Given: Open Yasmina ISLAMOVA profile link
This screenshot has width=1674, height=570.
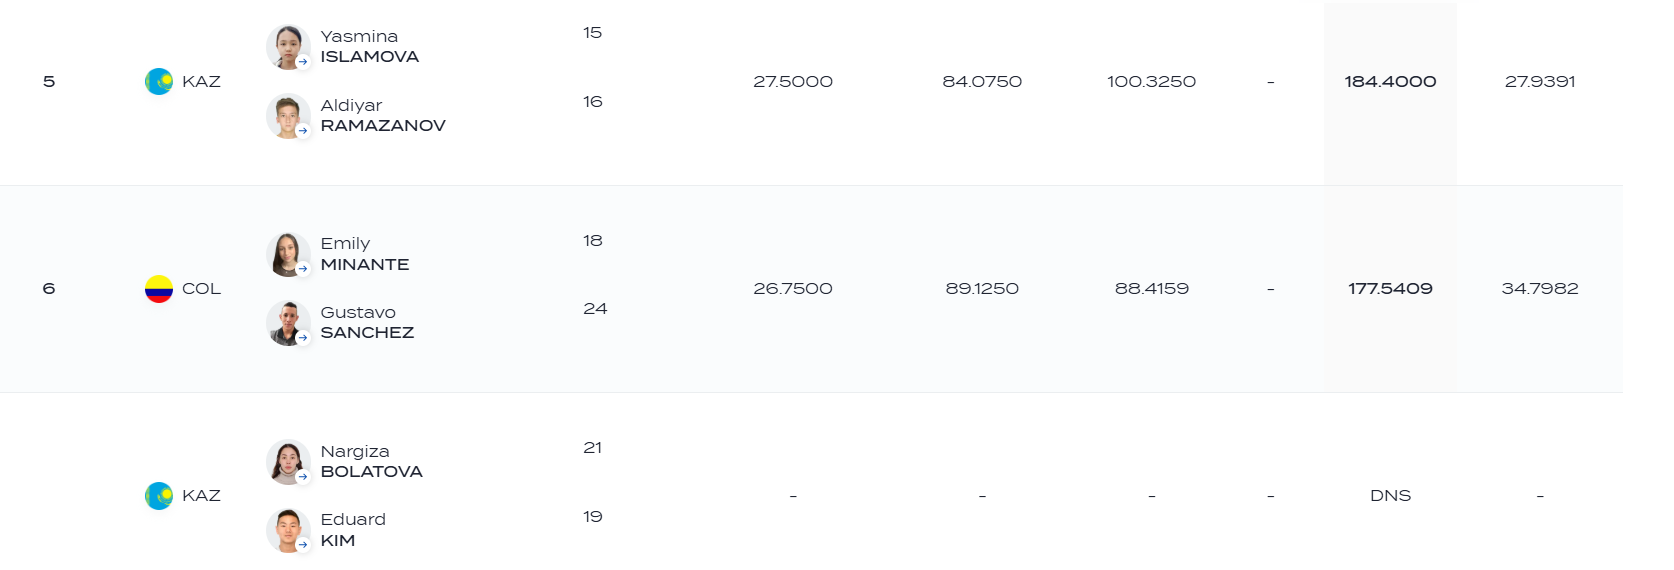Looking at the screenshot, I should tap(369, 47).
